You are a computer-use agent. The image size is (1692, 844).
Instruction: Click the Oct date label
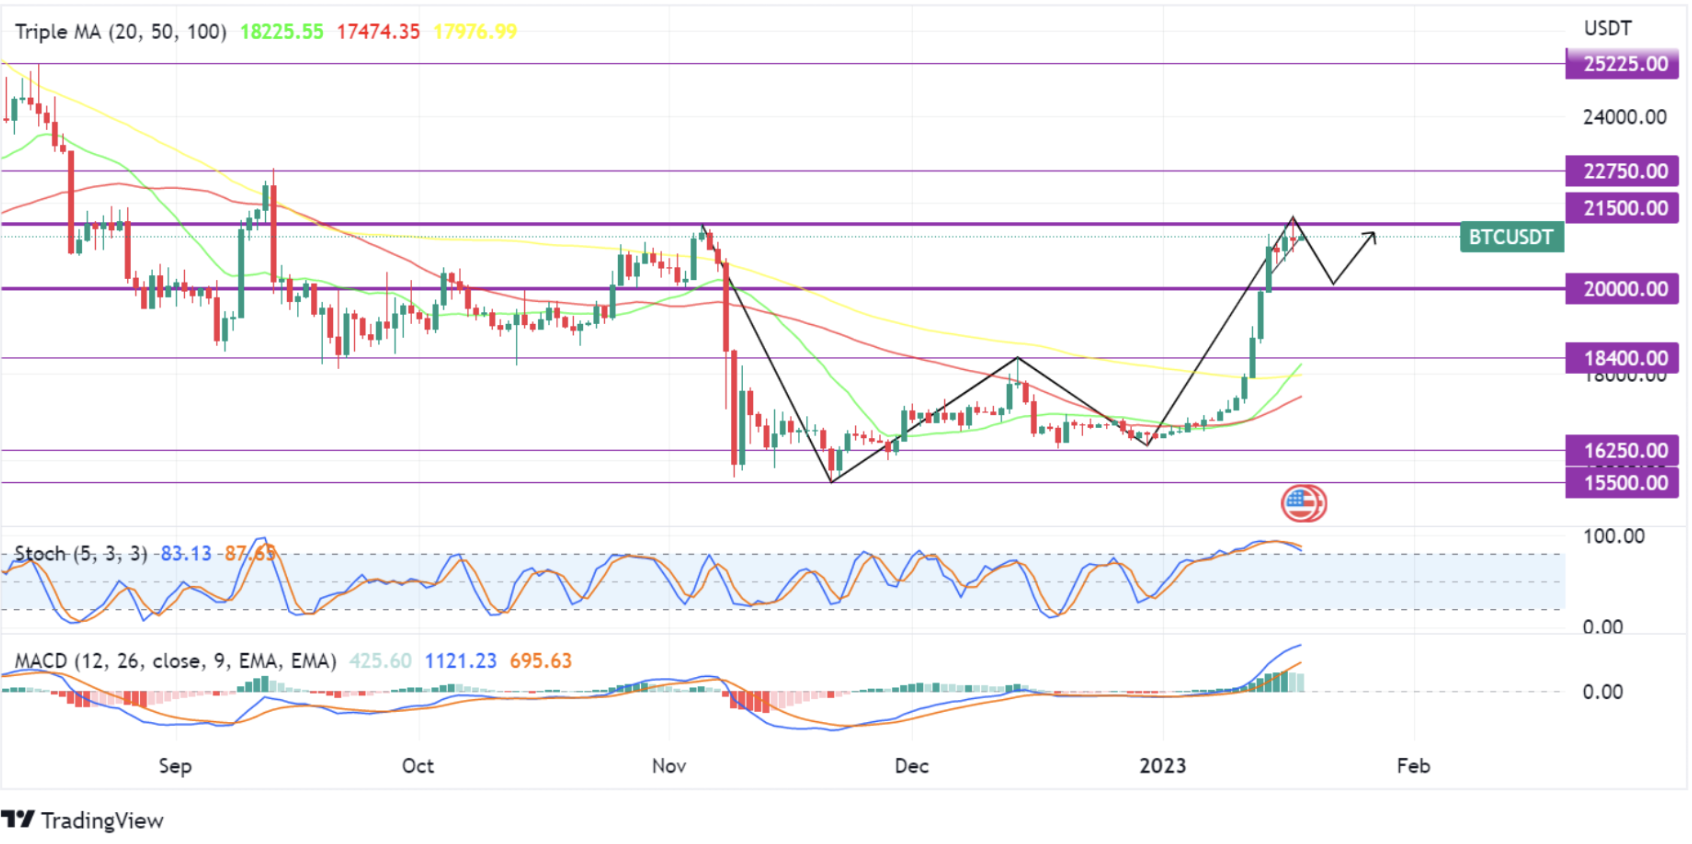[418, 766]
